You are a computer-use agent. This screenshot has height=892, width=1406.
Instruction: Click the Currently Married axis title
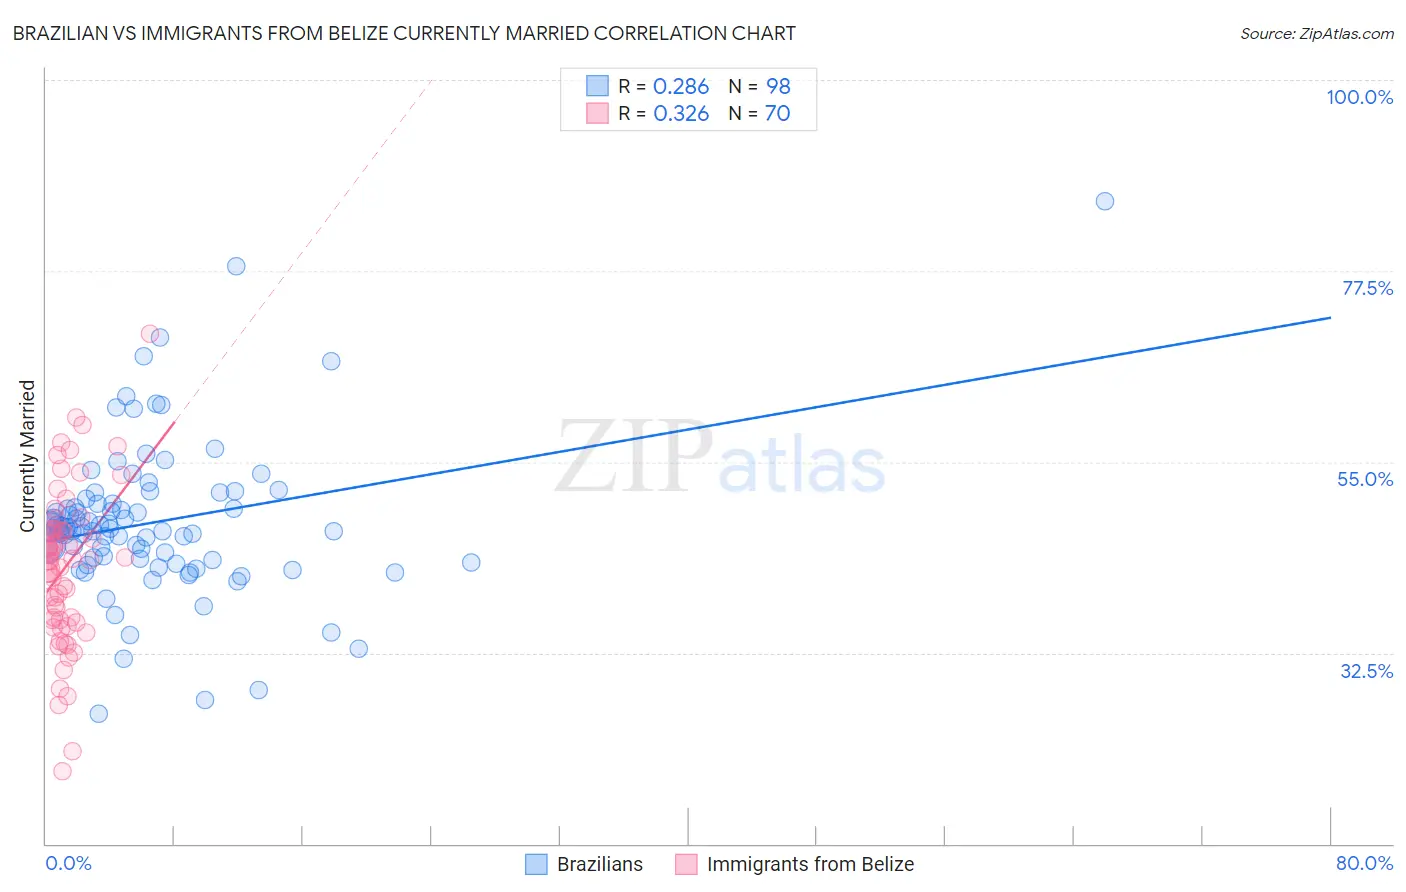pyautogui.click(x=27, y=456)
